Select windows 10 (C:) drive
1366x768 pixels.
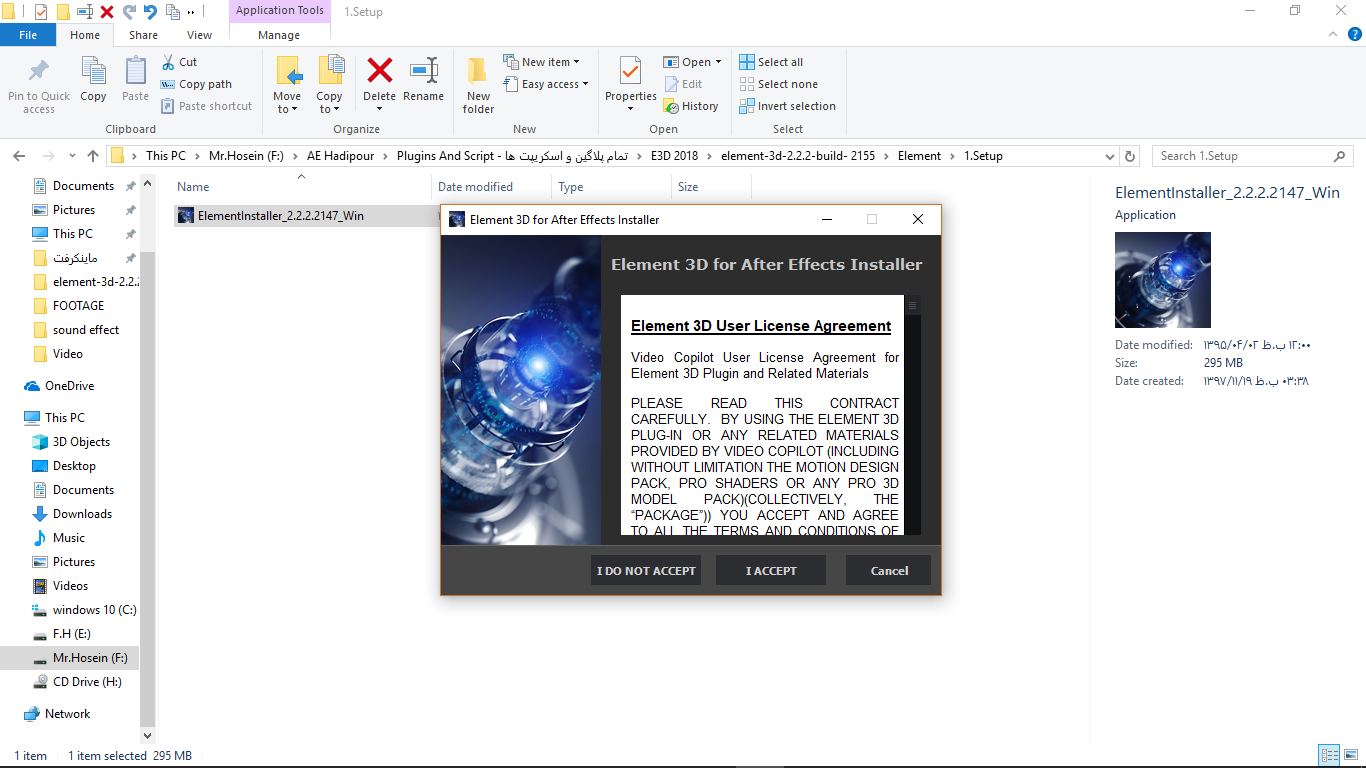(94, 610)
